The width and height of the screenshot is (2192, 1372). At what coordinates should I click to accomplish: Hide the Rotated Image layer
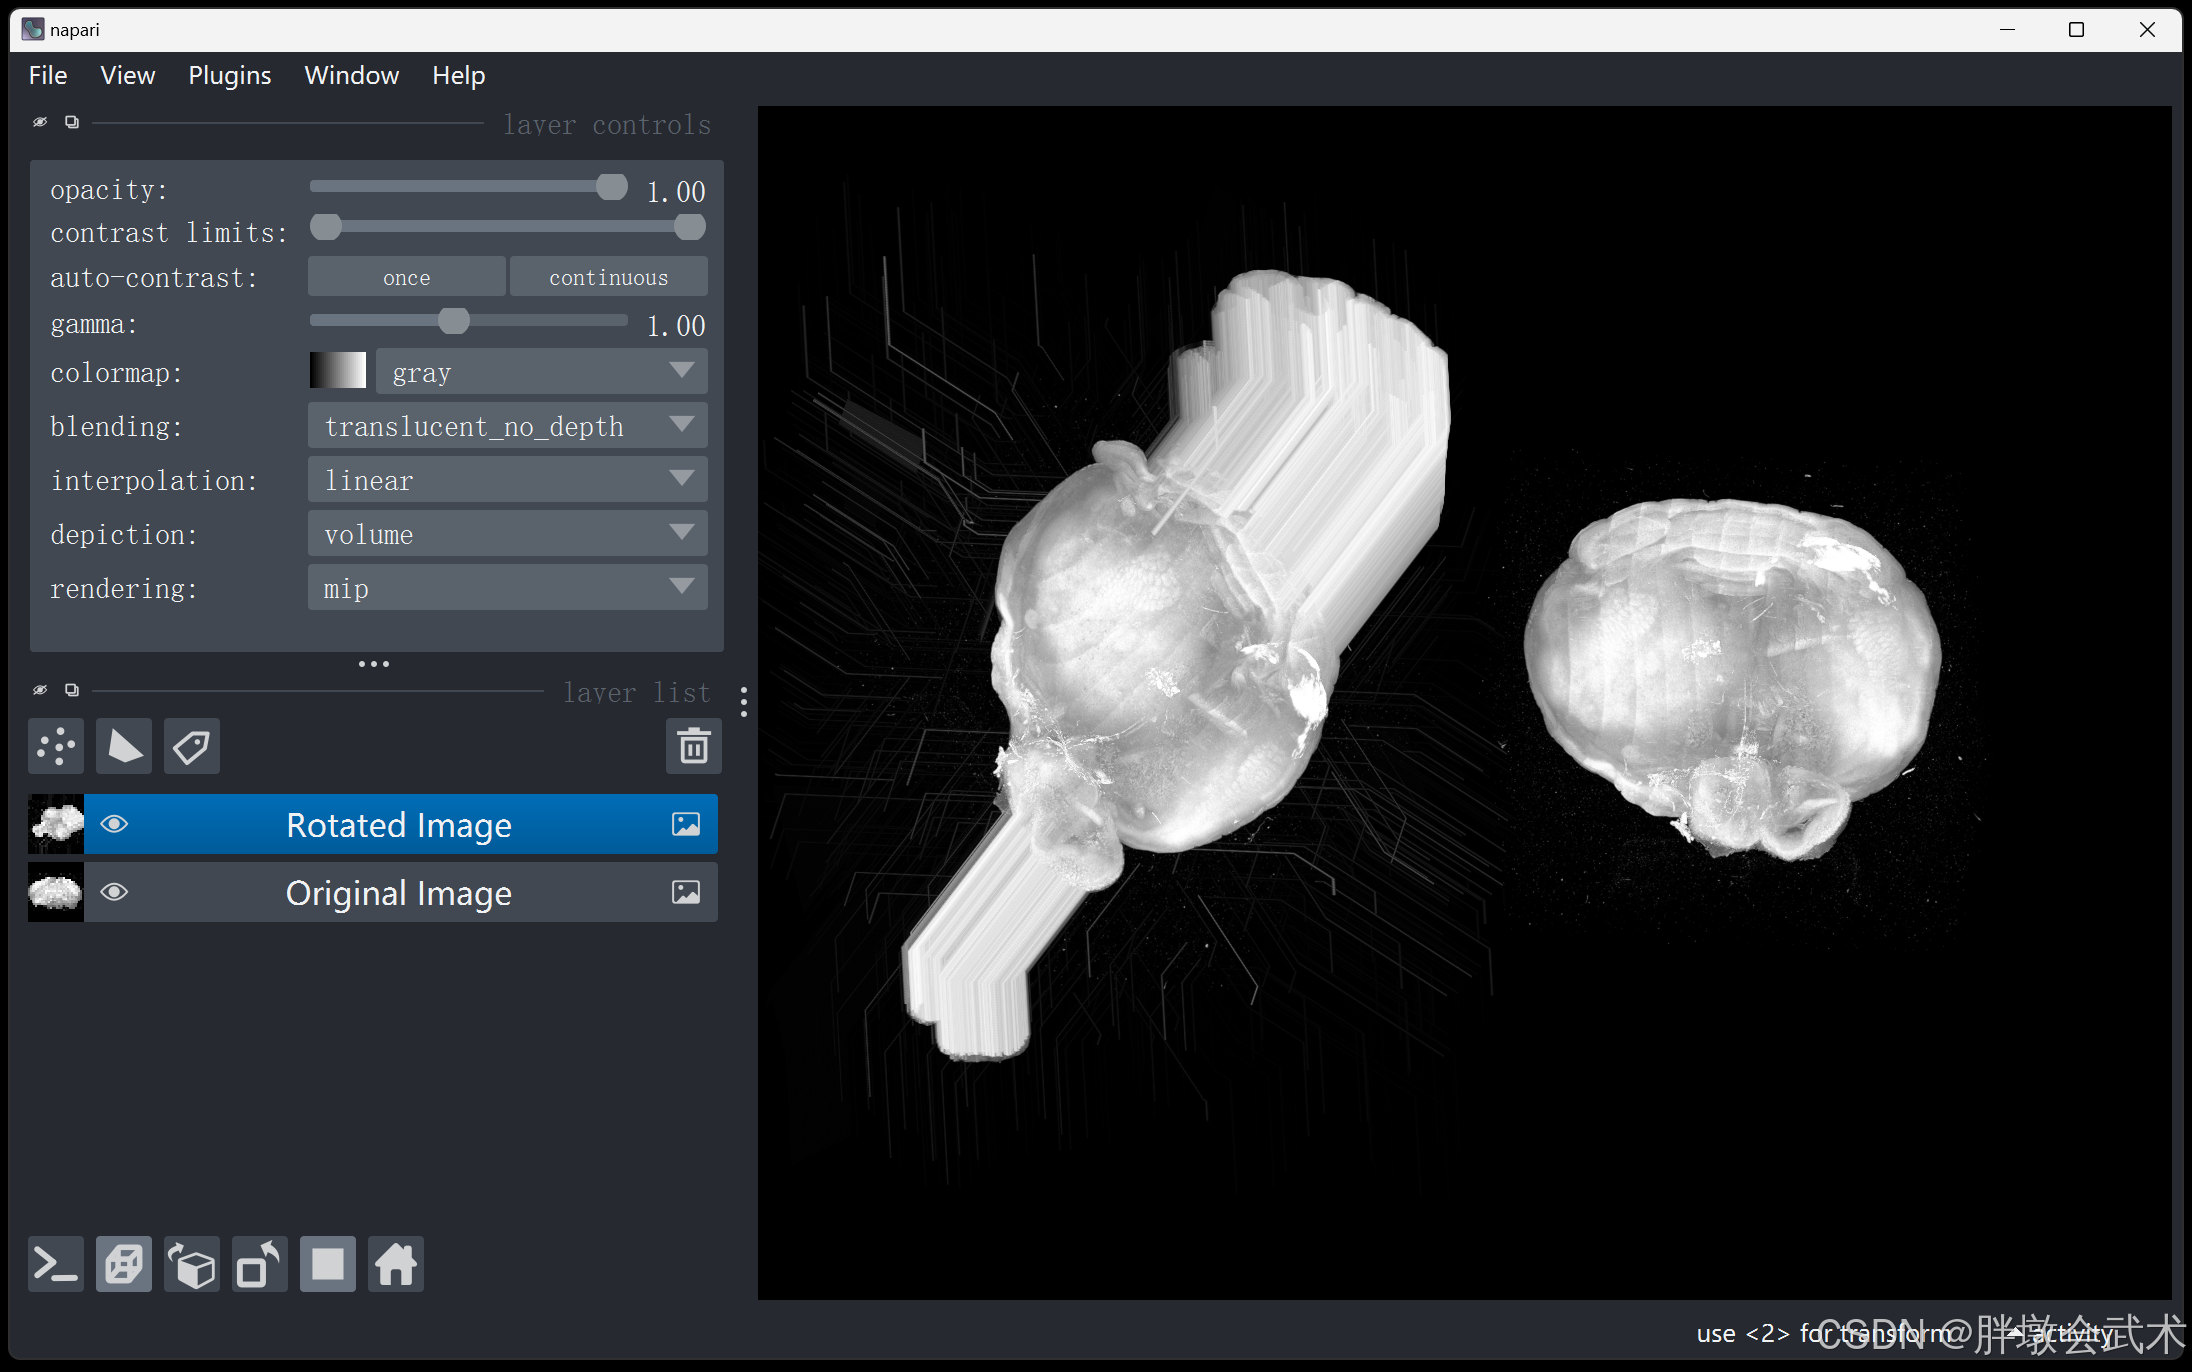(x=114, y=824)
